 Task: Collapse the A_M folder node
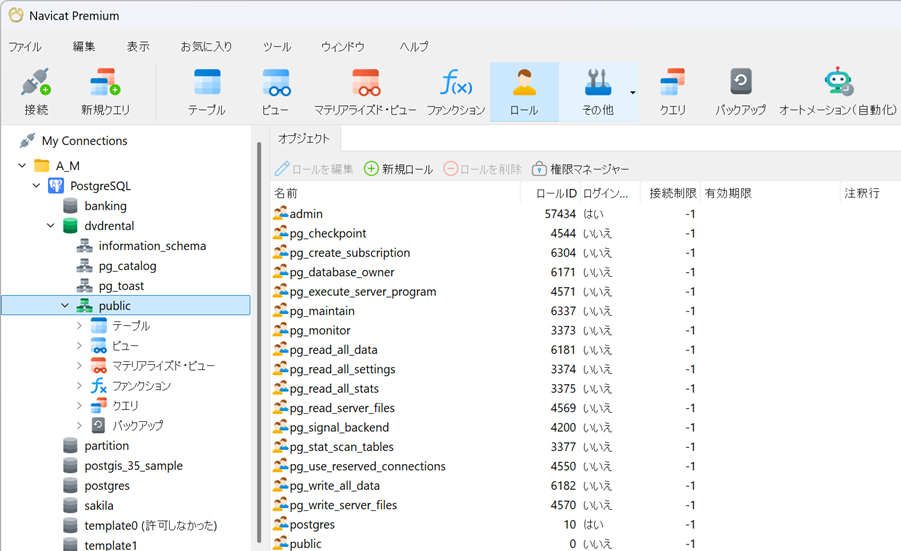pos(22,165)
